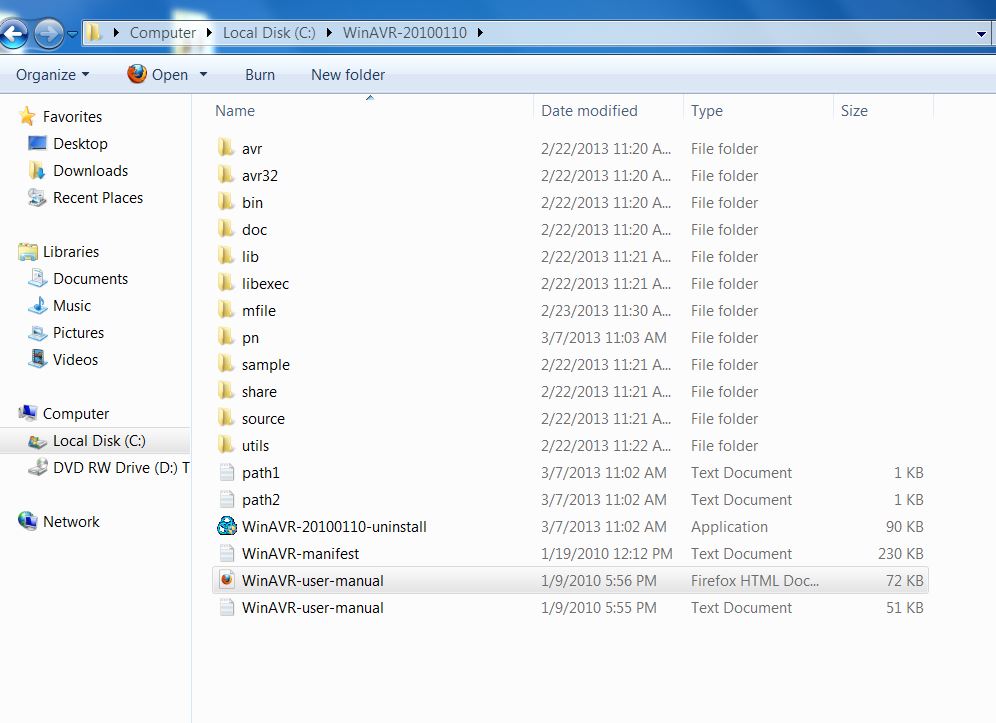Open Documents library in navigation pane

[x=90, y=279]
